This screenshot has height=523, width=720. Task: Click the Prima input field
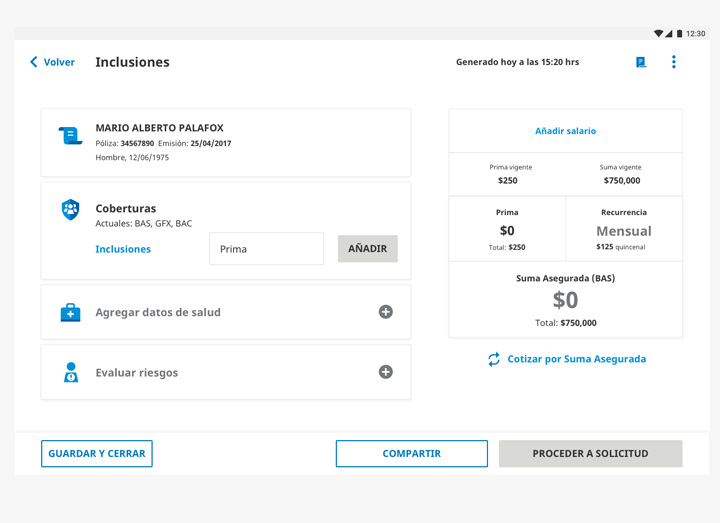pos(266,249)
